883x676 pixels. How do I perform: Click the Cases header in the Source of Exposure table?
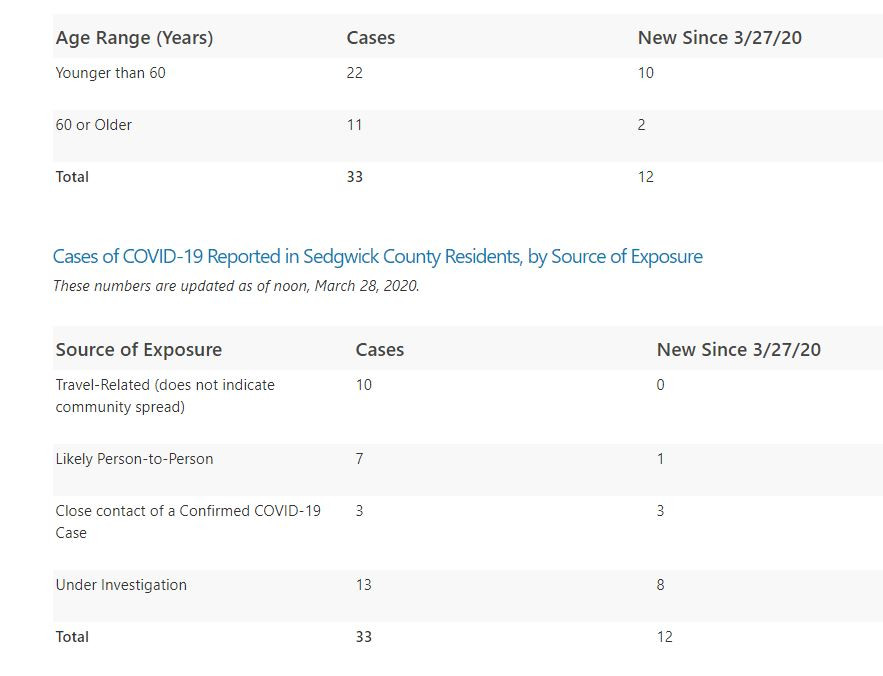(380, 350)
